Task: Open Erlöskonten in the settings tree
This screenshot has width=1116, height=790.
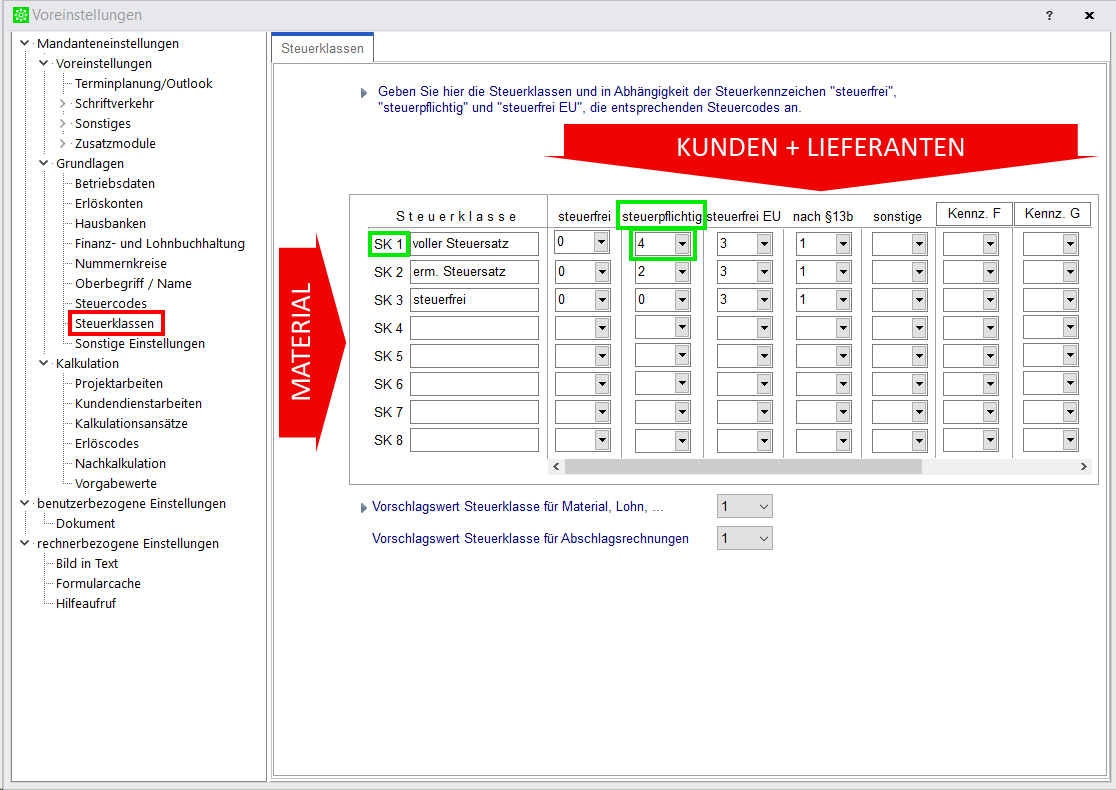Action: 108,204
